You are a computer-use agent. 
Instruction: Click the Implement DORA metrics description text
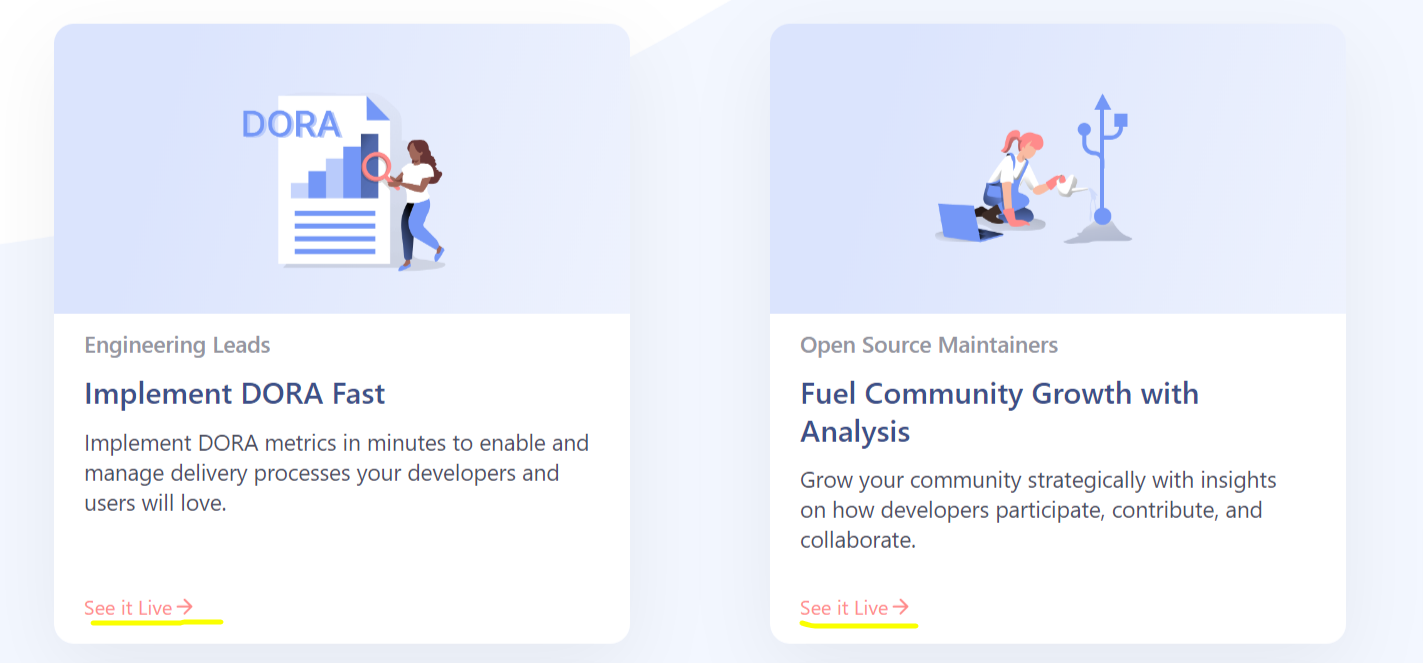[x=336, y=473]
